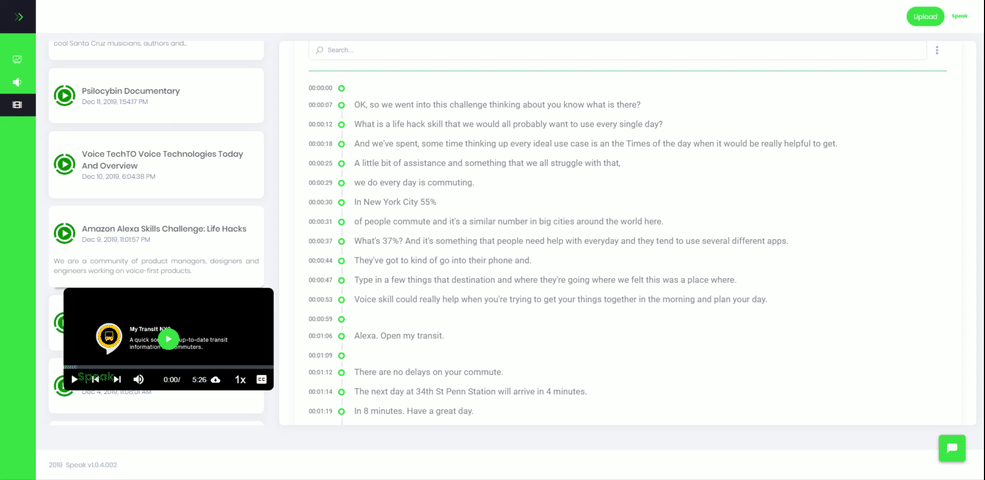Screen dimensions: 985x480
Task: Download media with the cloud download icon
Action: click(215, 379)
